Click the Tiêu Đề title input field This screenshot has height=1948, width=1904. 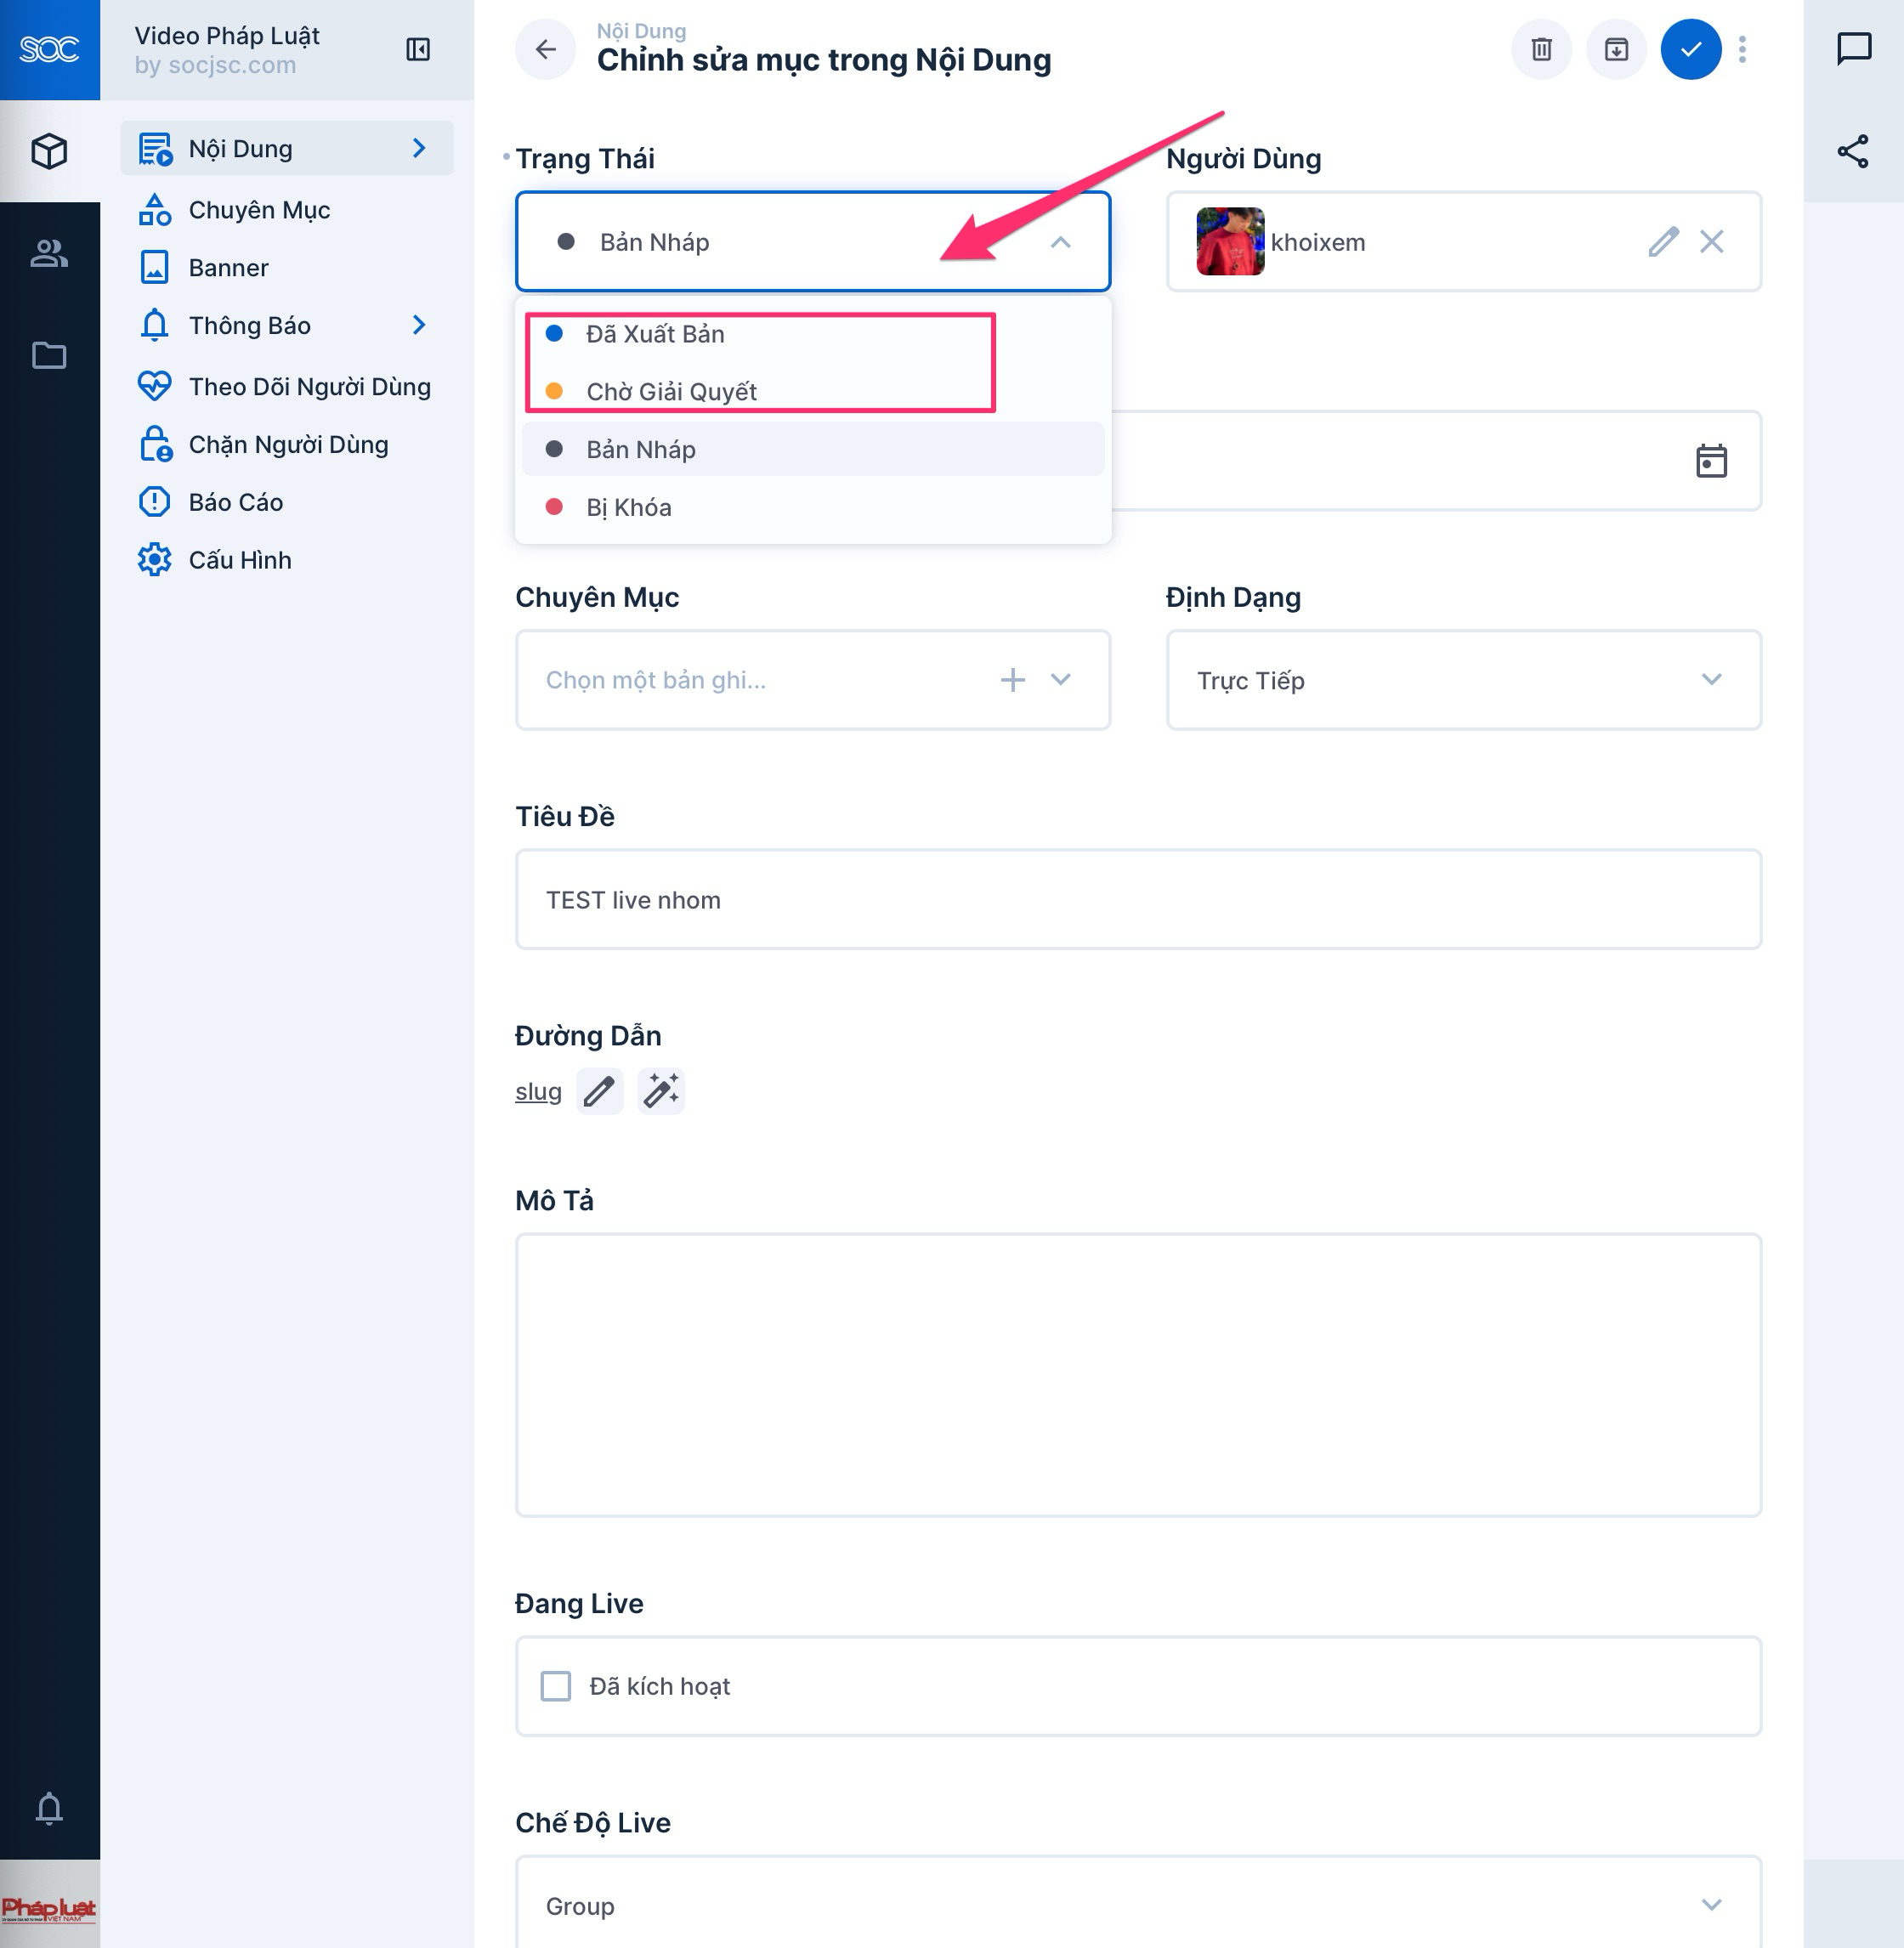(1137, 900)
